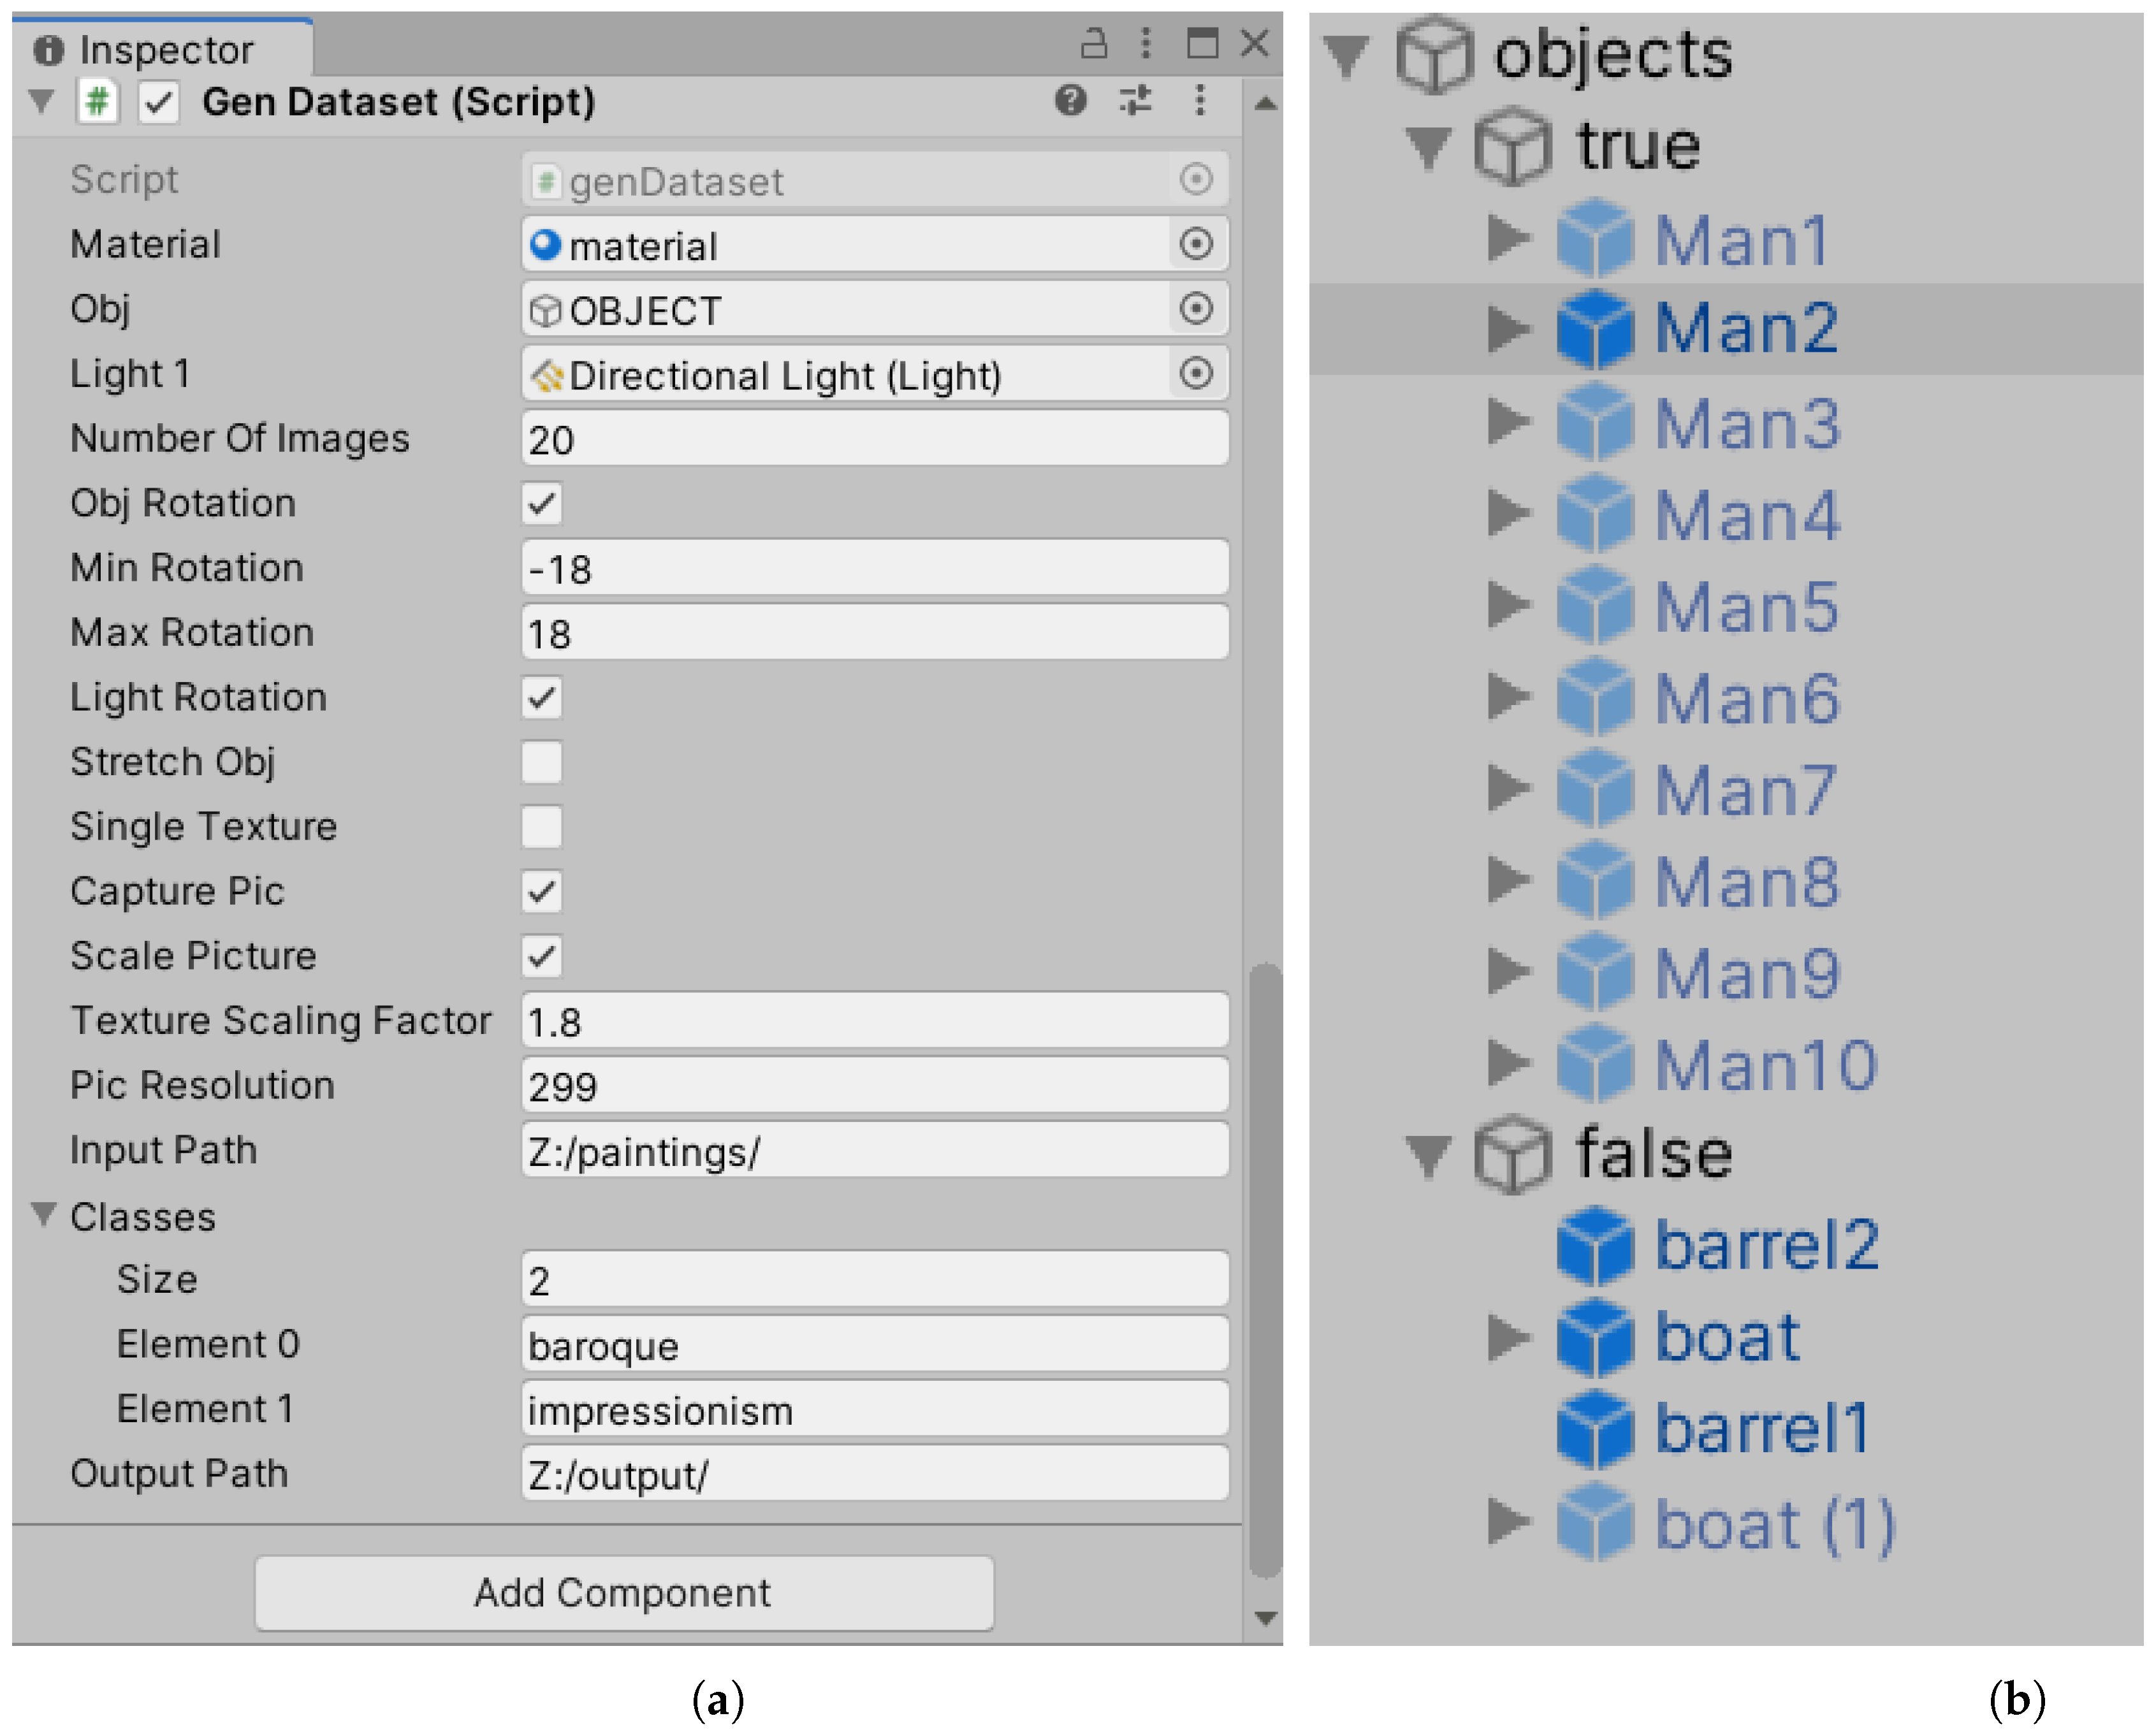The image size is (2156, 1732).
Task: Disable the Obj Rotation checkbox
Action: [x=541, y=503]
